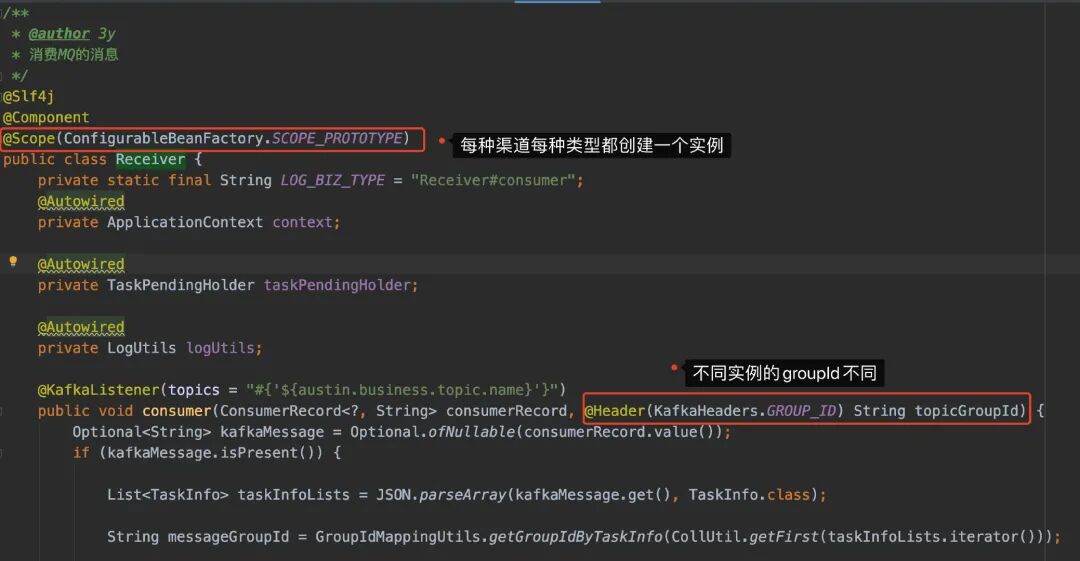1080x561 pixels.
Task: Click the @Header annotation
Action: pos(614,411)
